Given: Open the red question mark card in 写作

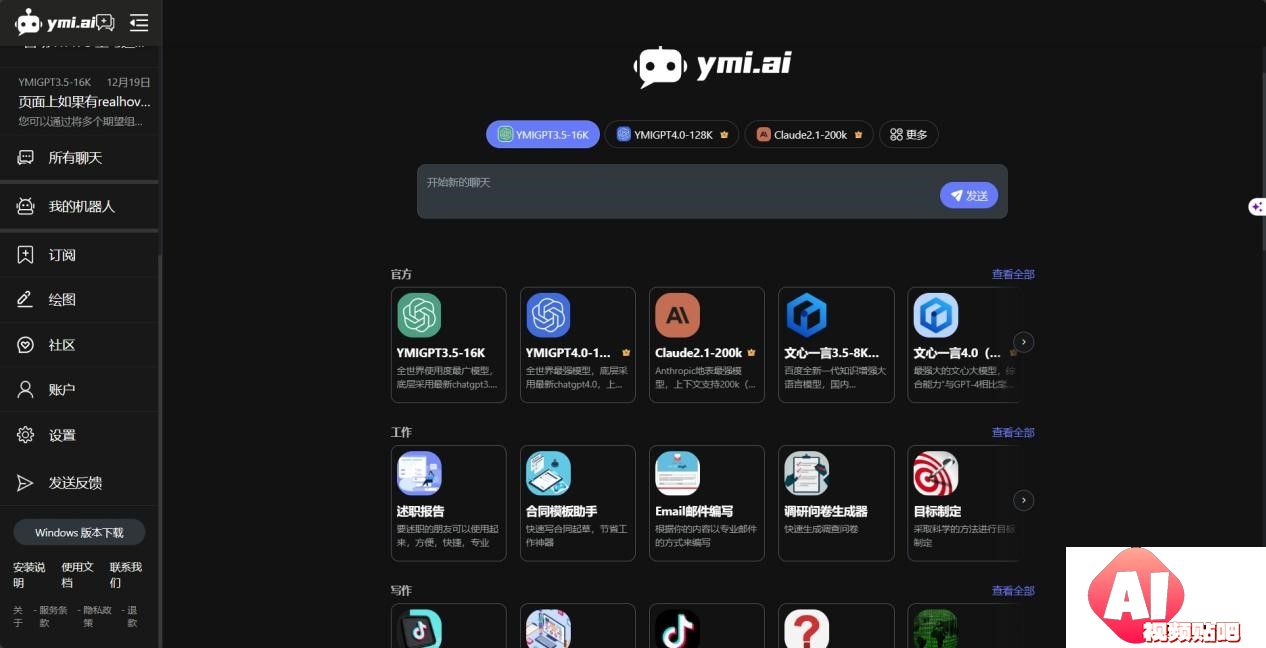Looking at the screenshot, I should point(806,629).
